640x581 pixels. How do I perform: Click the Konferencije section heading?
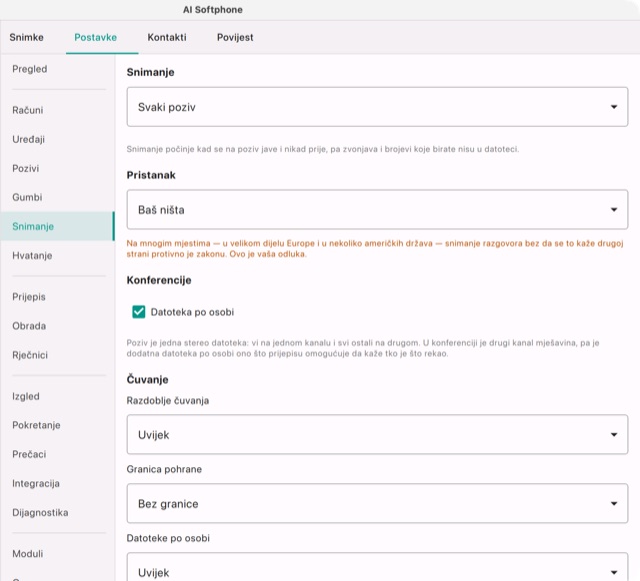coord(159,280)
